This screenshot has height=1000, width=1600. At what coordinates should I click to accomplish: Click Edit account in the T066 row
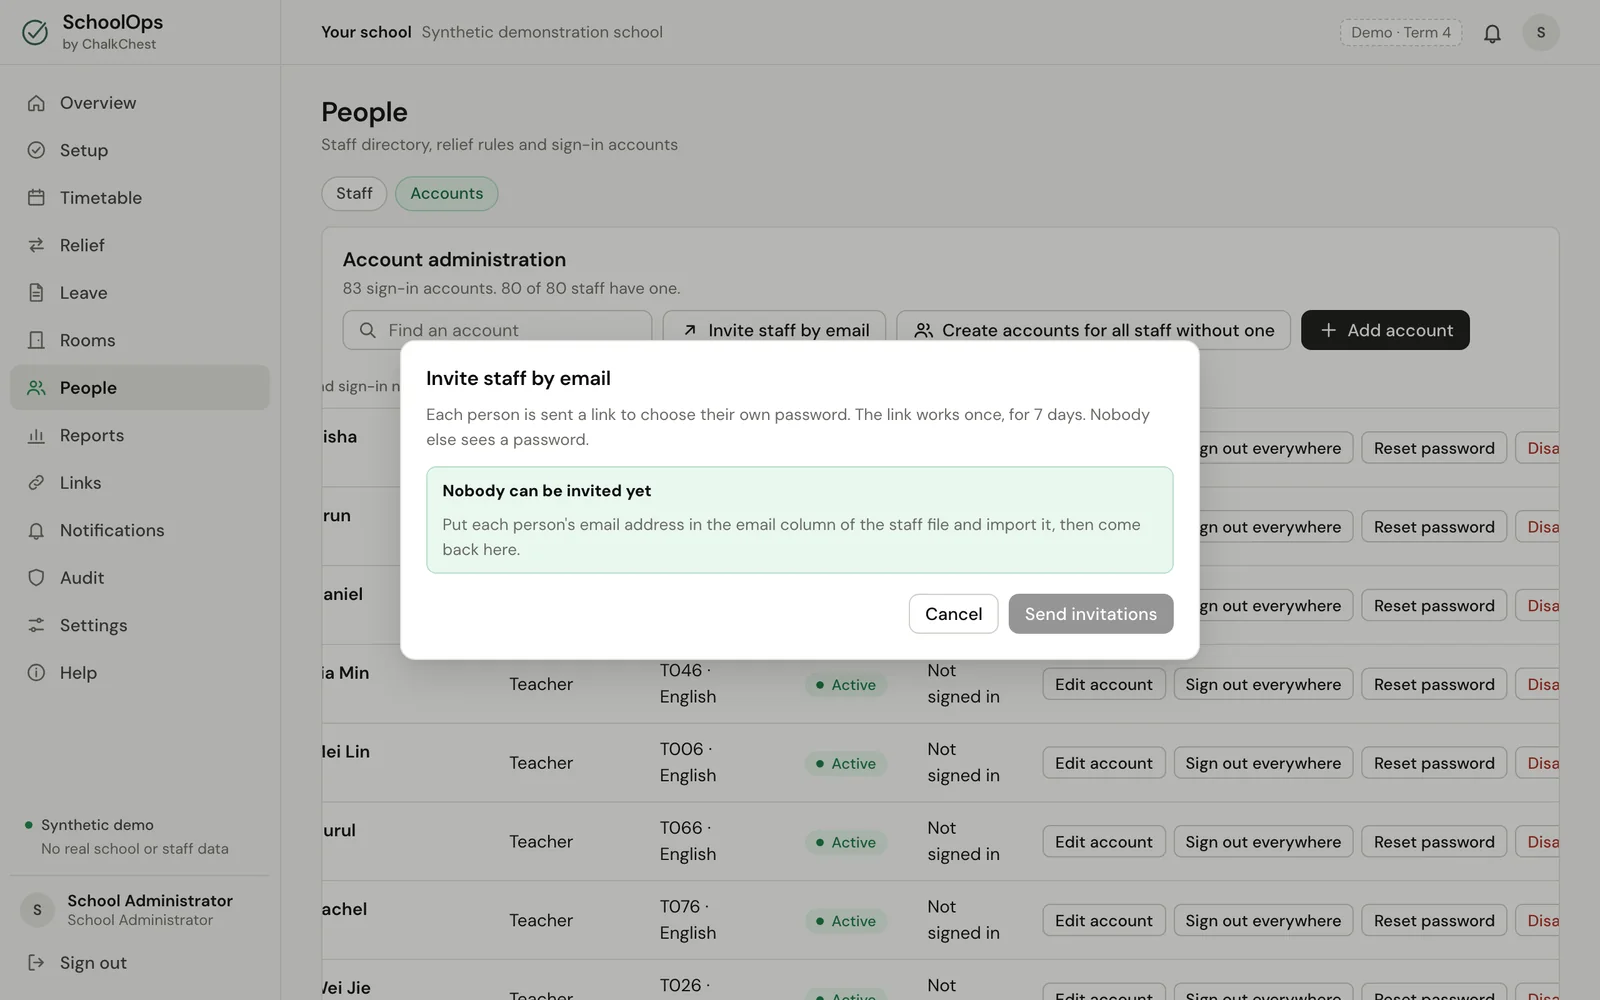tap(1103, 842)
